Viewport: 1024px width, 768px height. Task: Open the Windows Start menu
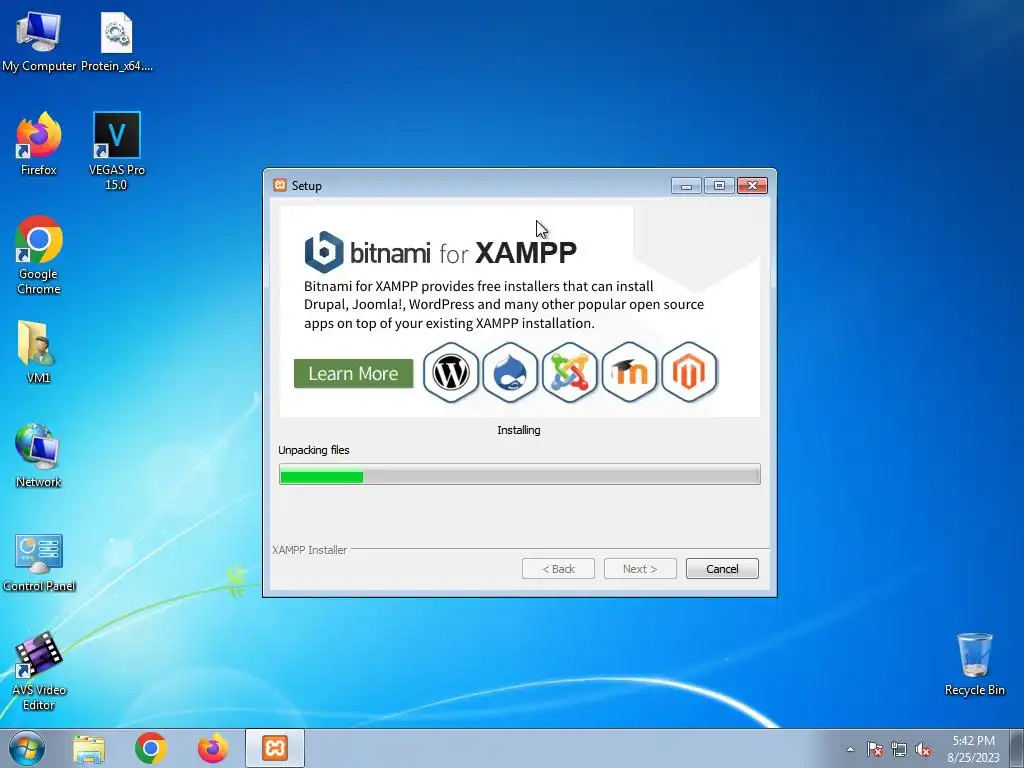(27, 748)
